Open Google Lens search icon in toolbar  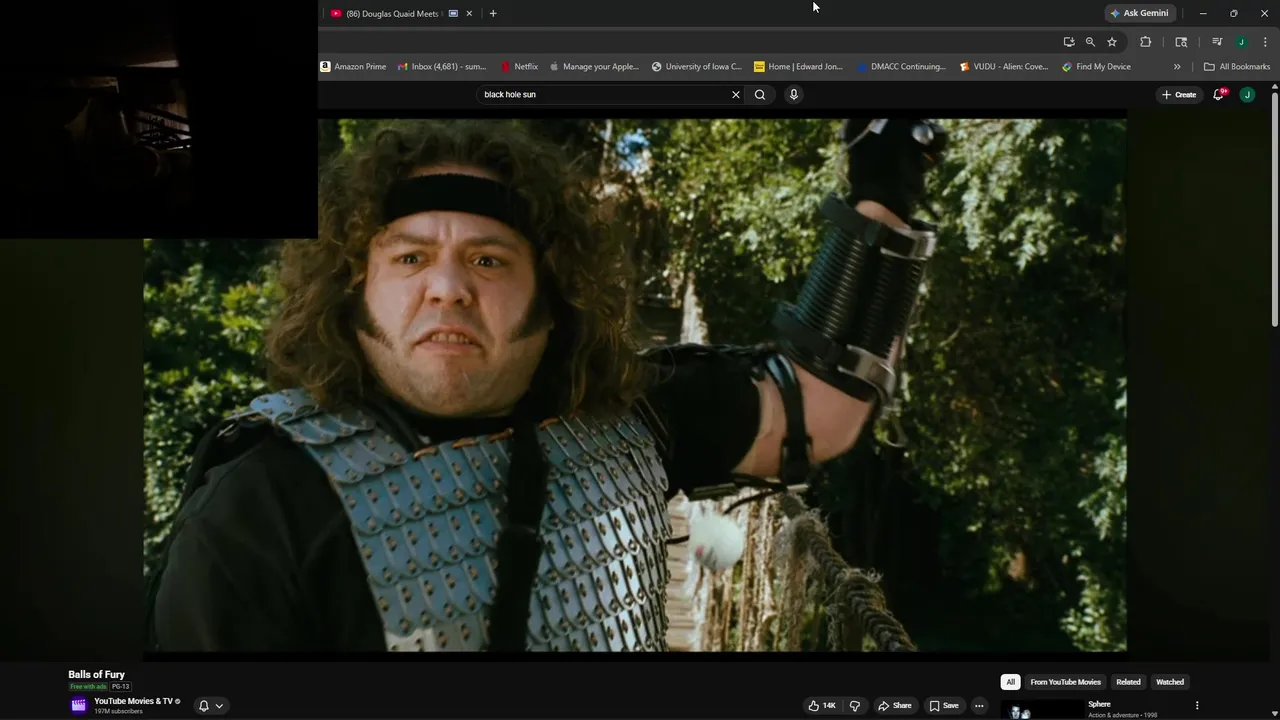click(x=1181, y=42)
